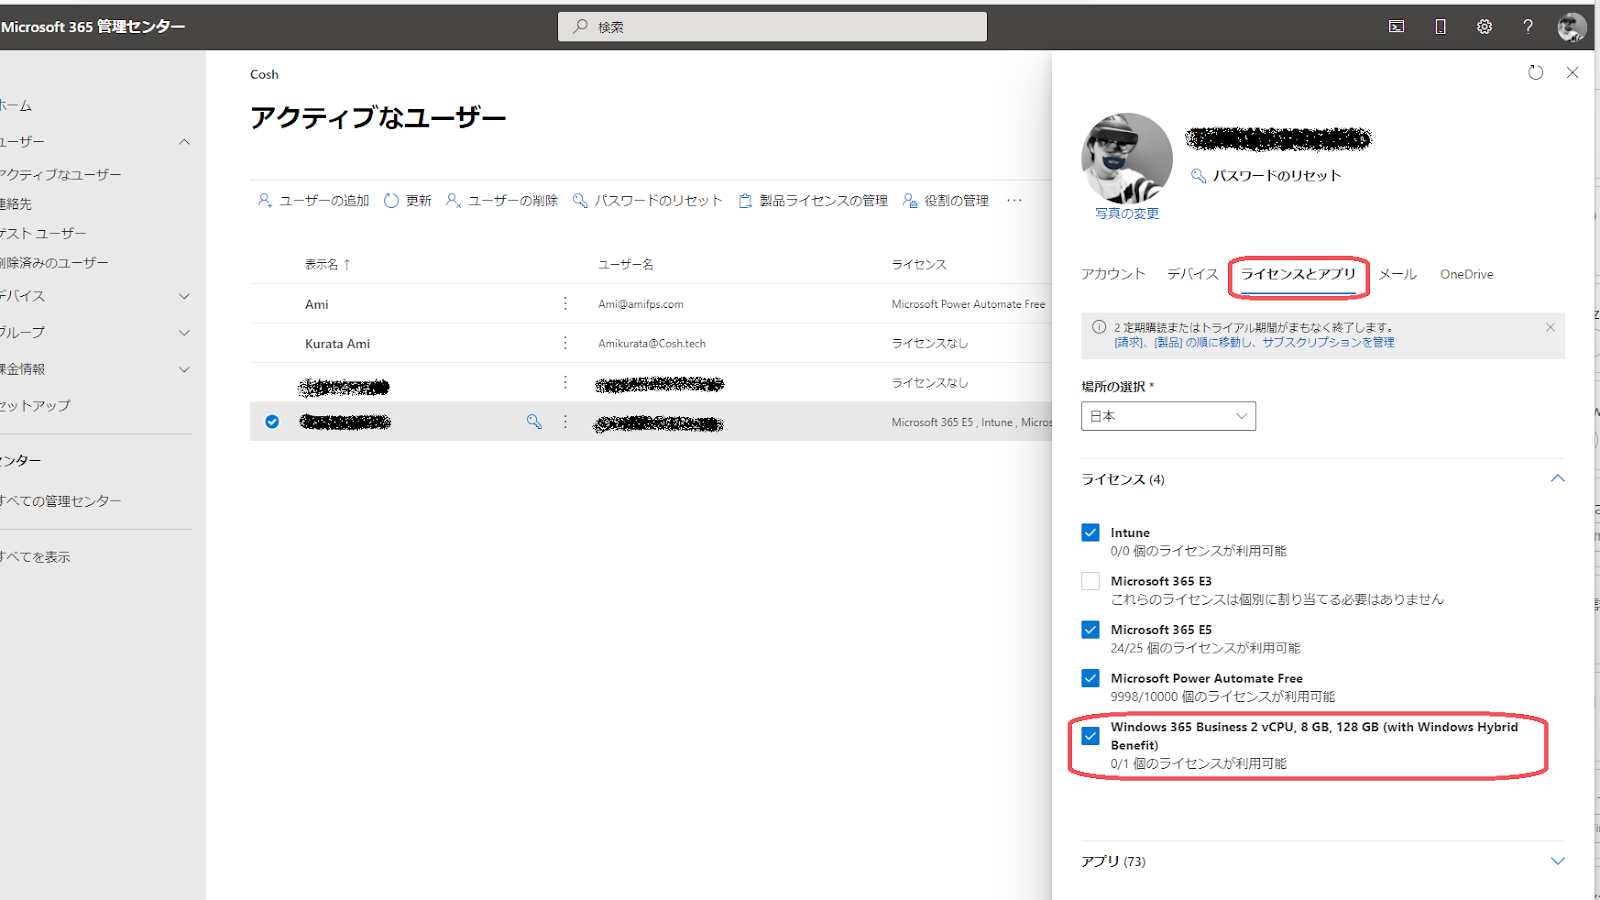Image resolution: width=1600 pixels, height=900 pixels.
Task: Switch to the デバイス tab in panel
Action: 1193,274
